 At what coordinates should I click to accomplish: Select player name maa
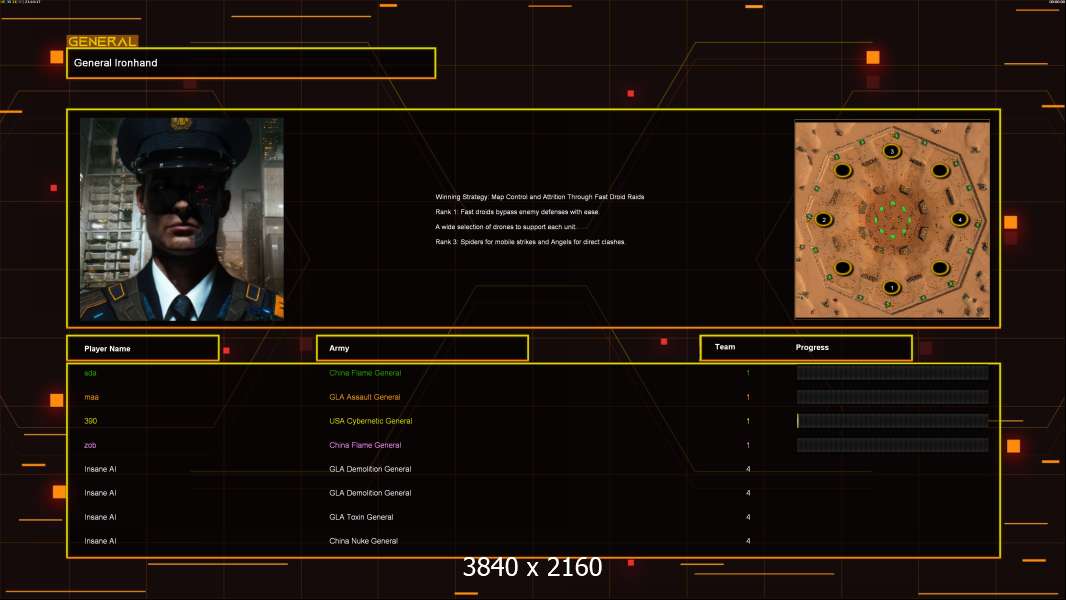coord(91,397)
